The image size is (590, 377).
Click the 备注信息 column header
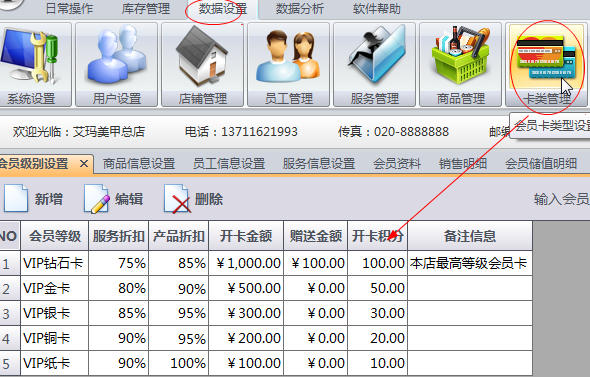(470, 236)
